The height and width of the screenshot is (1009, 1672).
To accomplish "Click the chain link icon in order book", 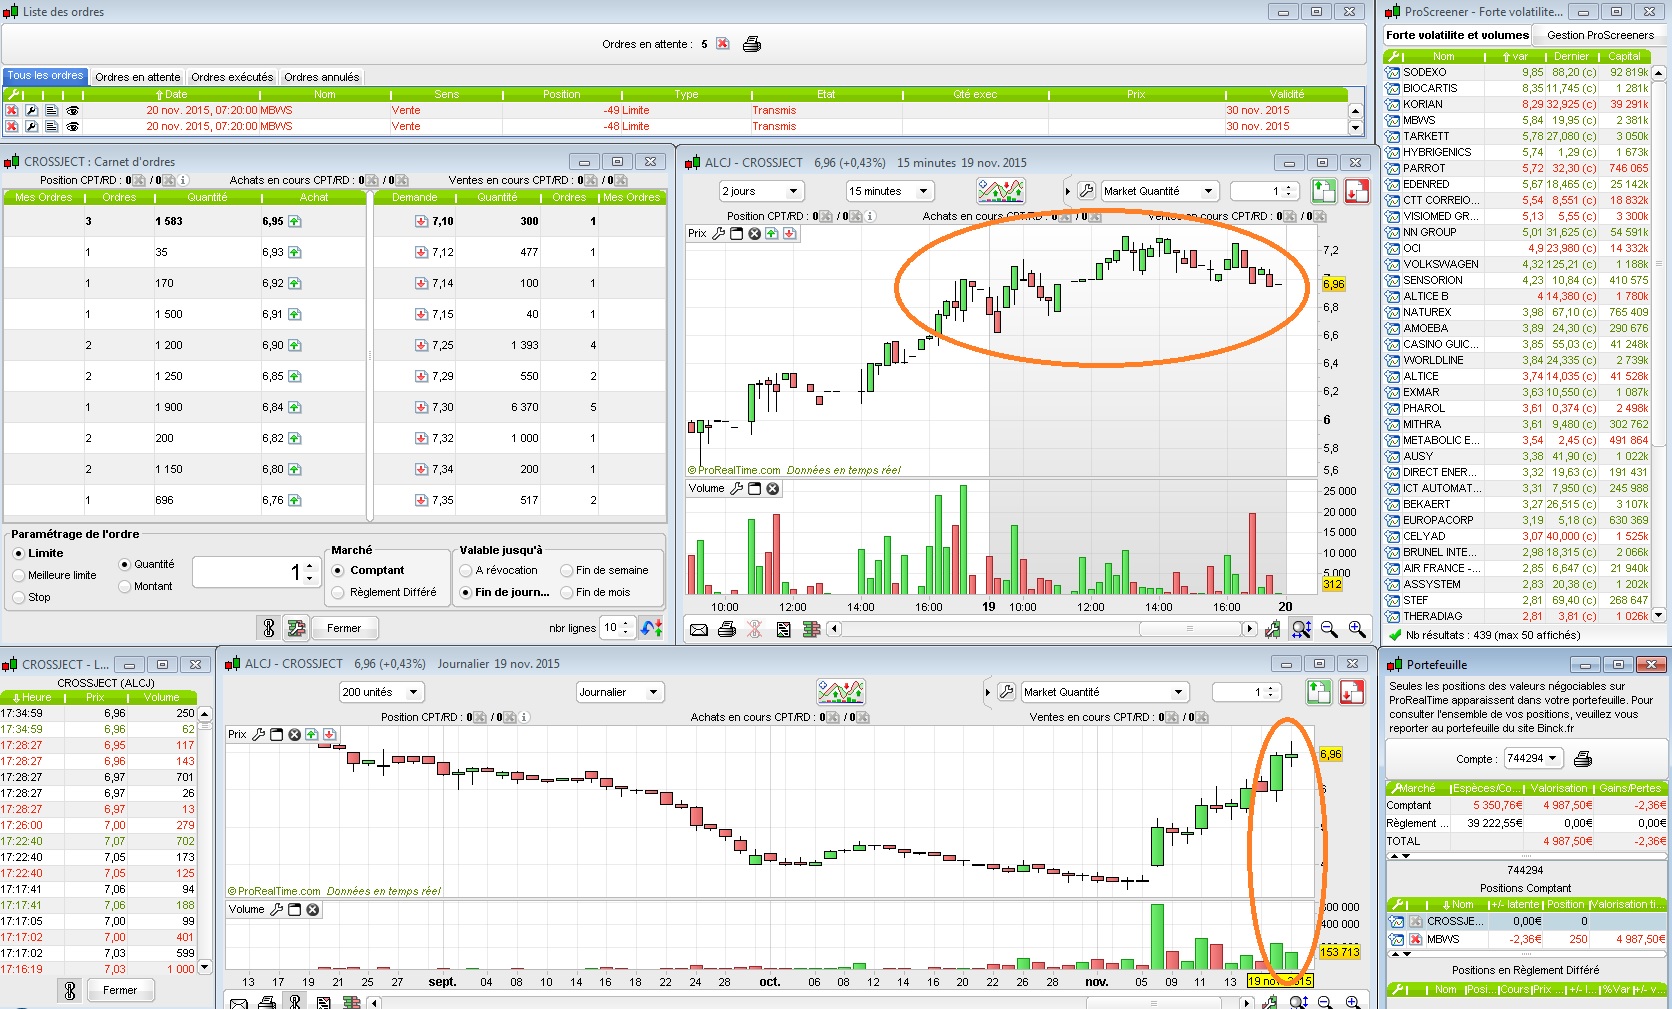I will pos(269,628).
